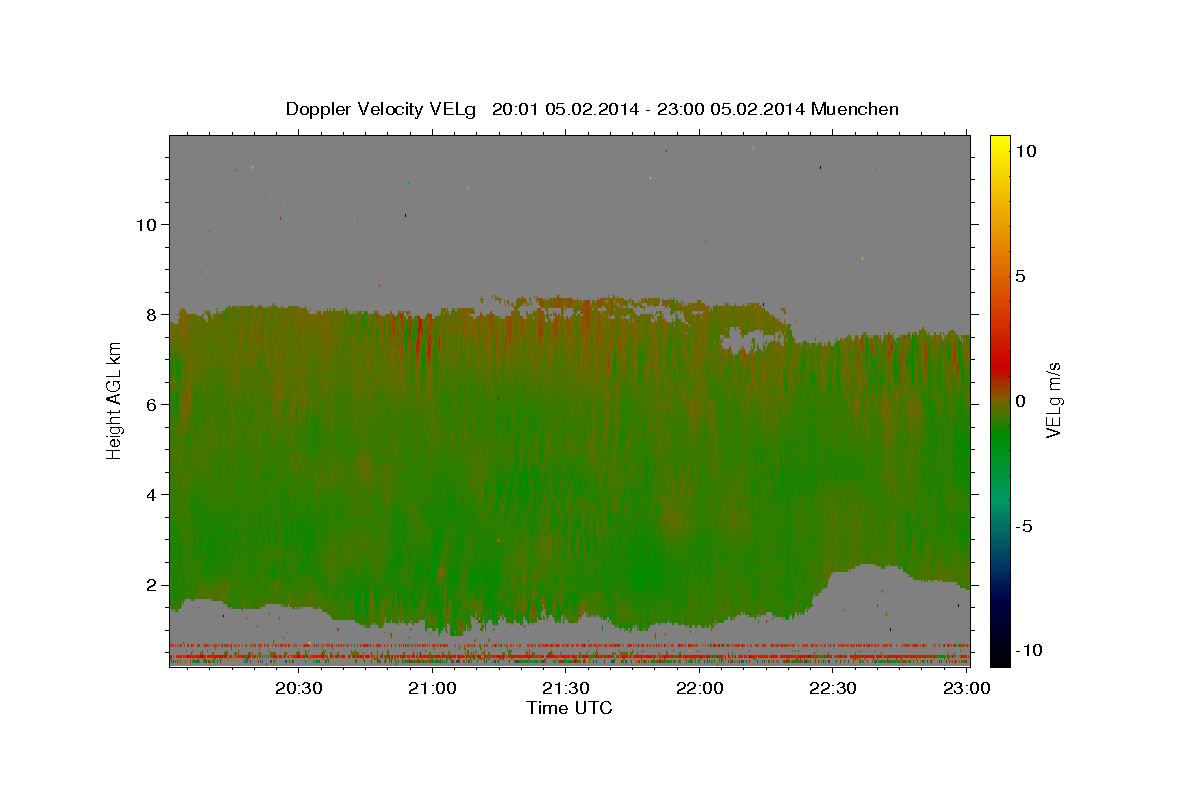Click the colorbar label '-10'
The width and height of the screenshot is (1200, 800).
[x=1028, y=650]
